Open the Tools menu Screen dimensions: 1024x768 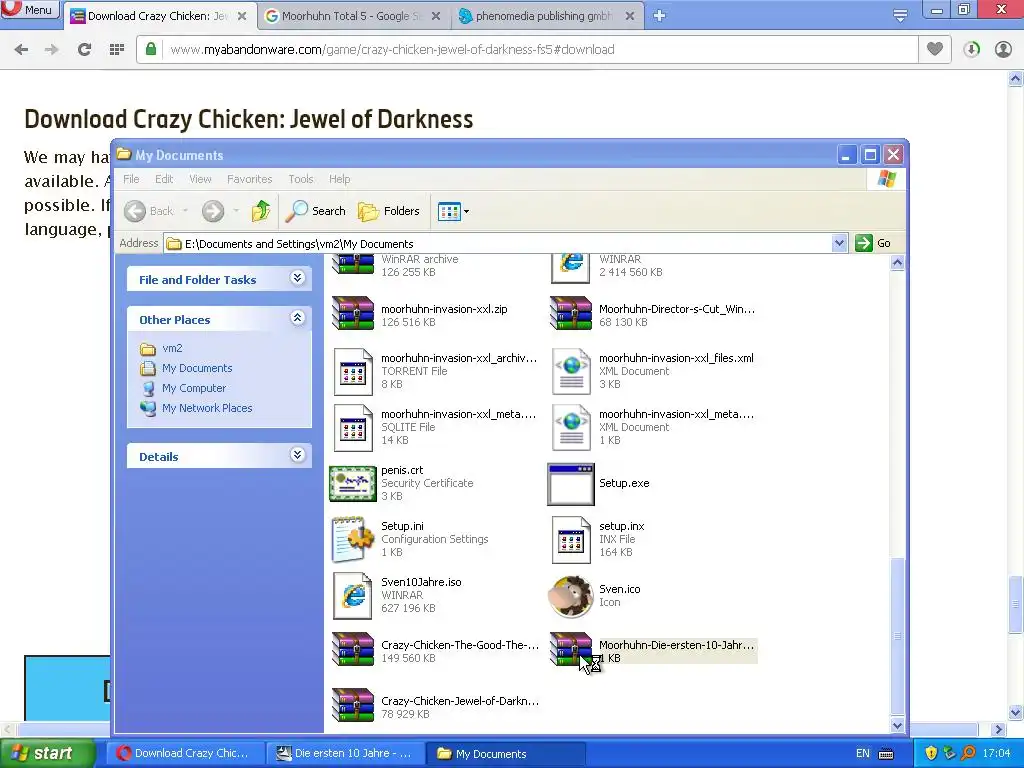[x=301, y=179]
